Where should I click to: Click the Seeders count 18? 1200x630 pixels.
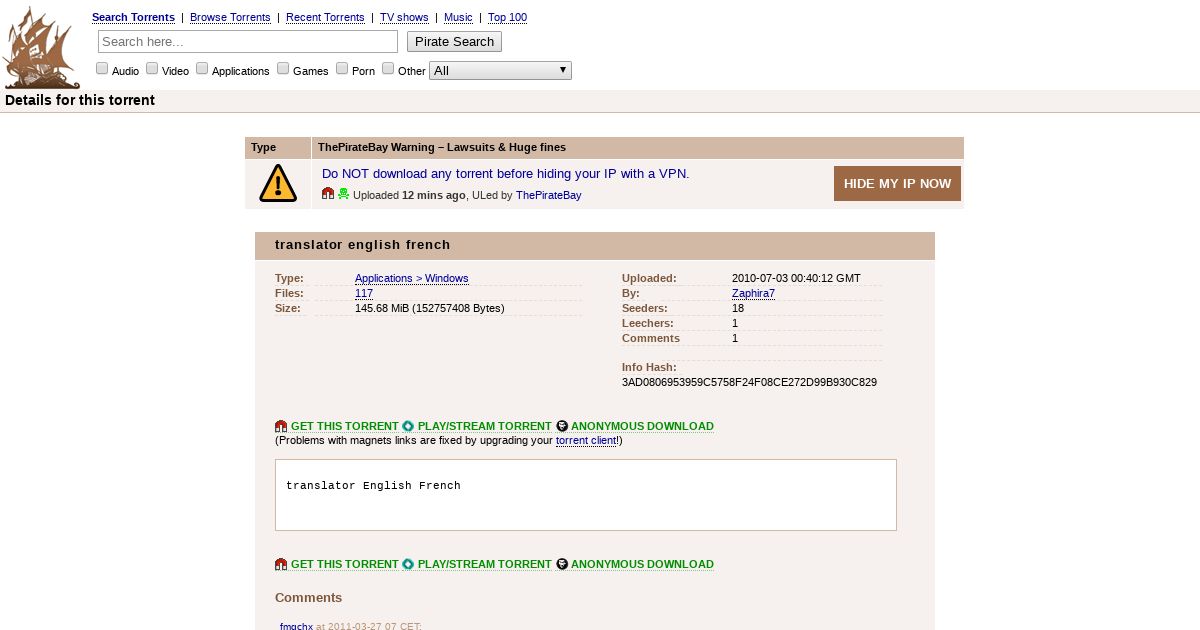[738, 308]
